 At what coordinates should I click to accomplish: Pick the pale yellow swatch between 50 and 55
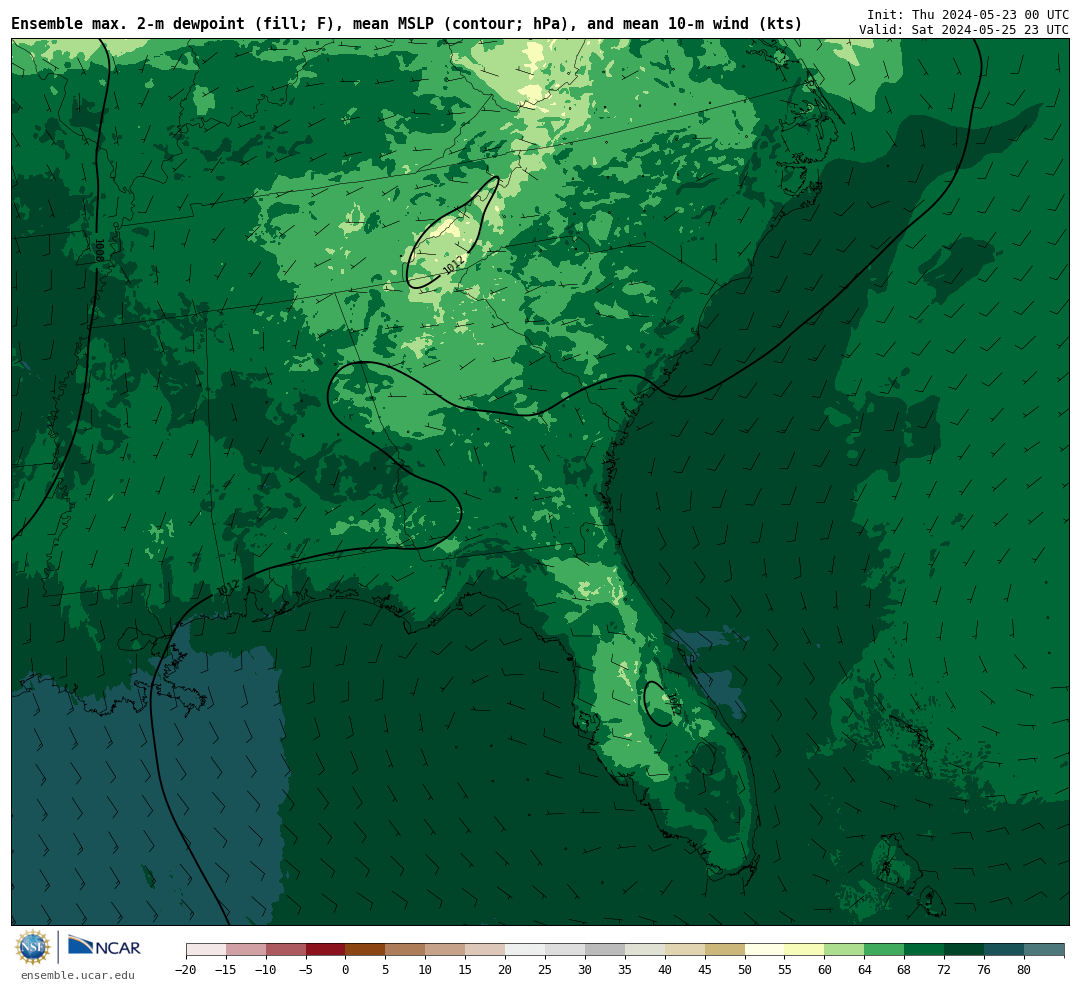765,950
